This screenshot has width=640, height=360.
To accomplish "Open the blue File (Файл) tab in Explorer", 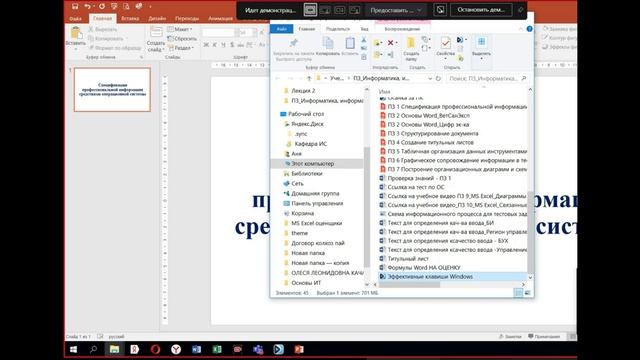I will click(x=282, y=29).
